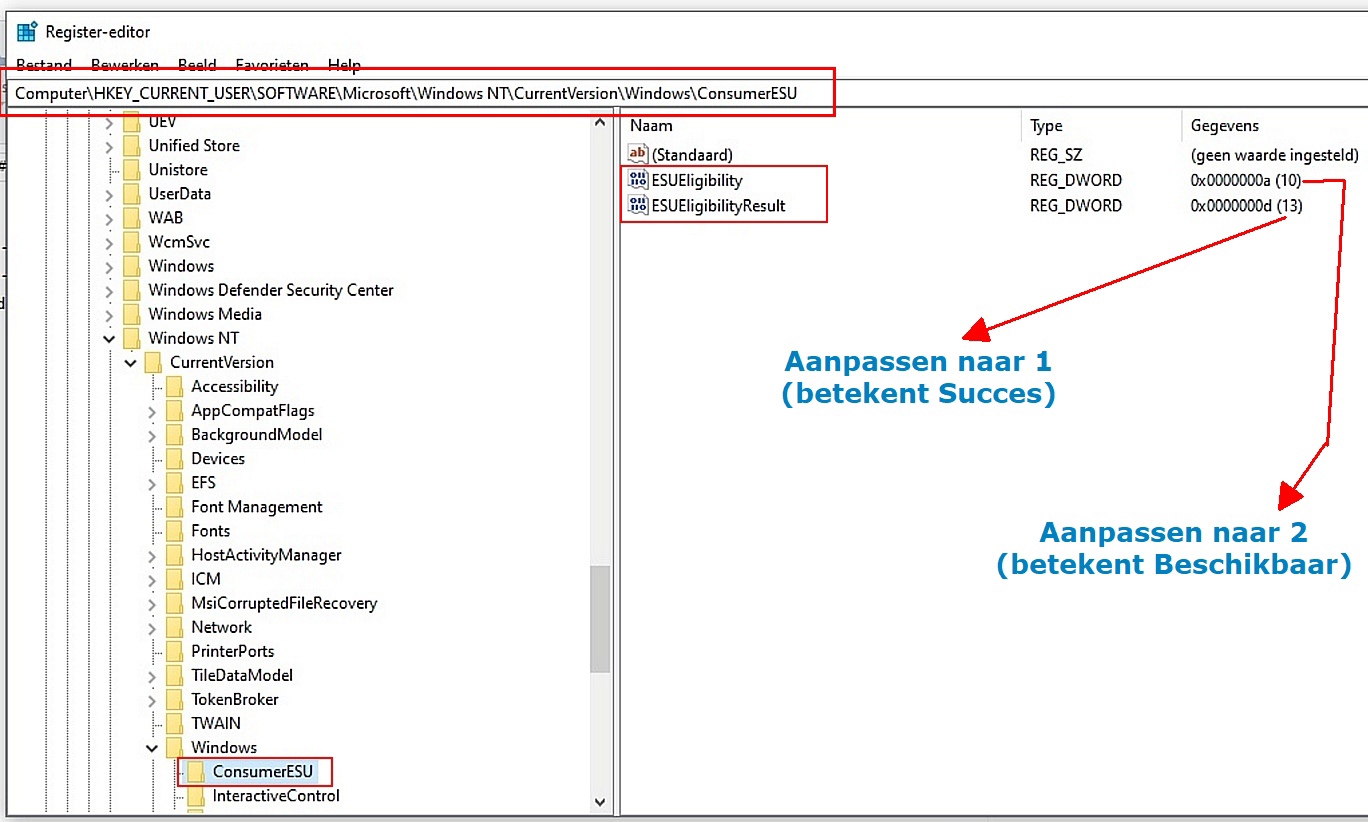Click the Unified Store folder icon
Viewport: 1368px width, 822px height.
132,146
